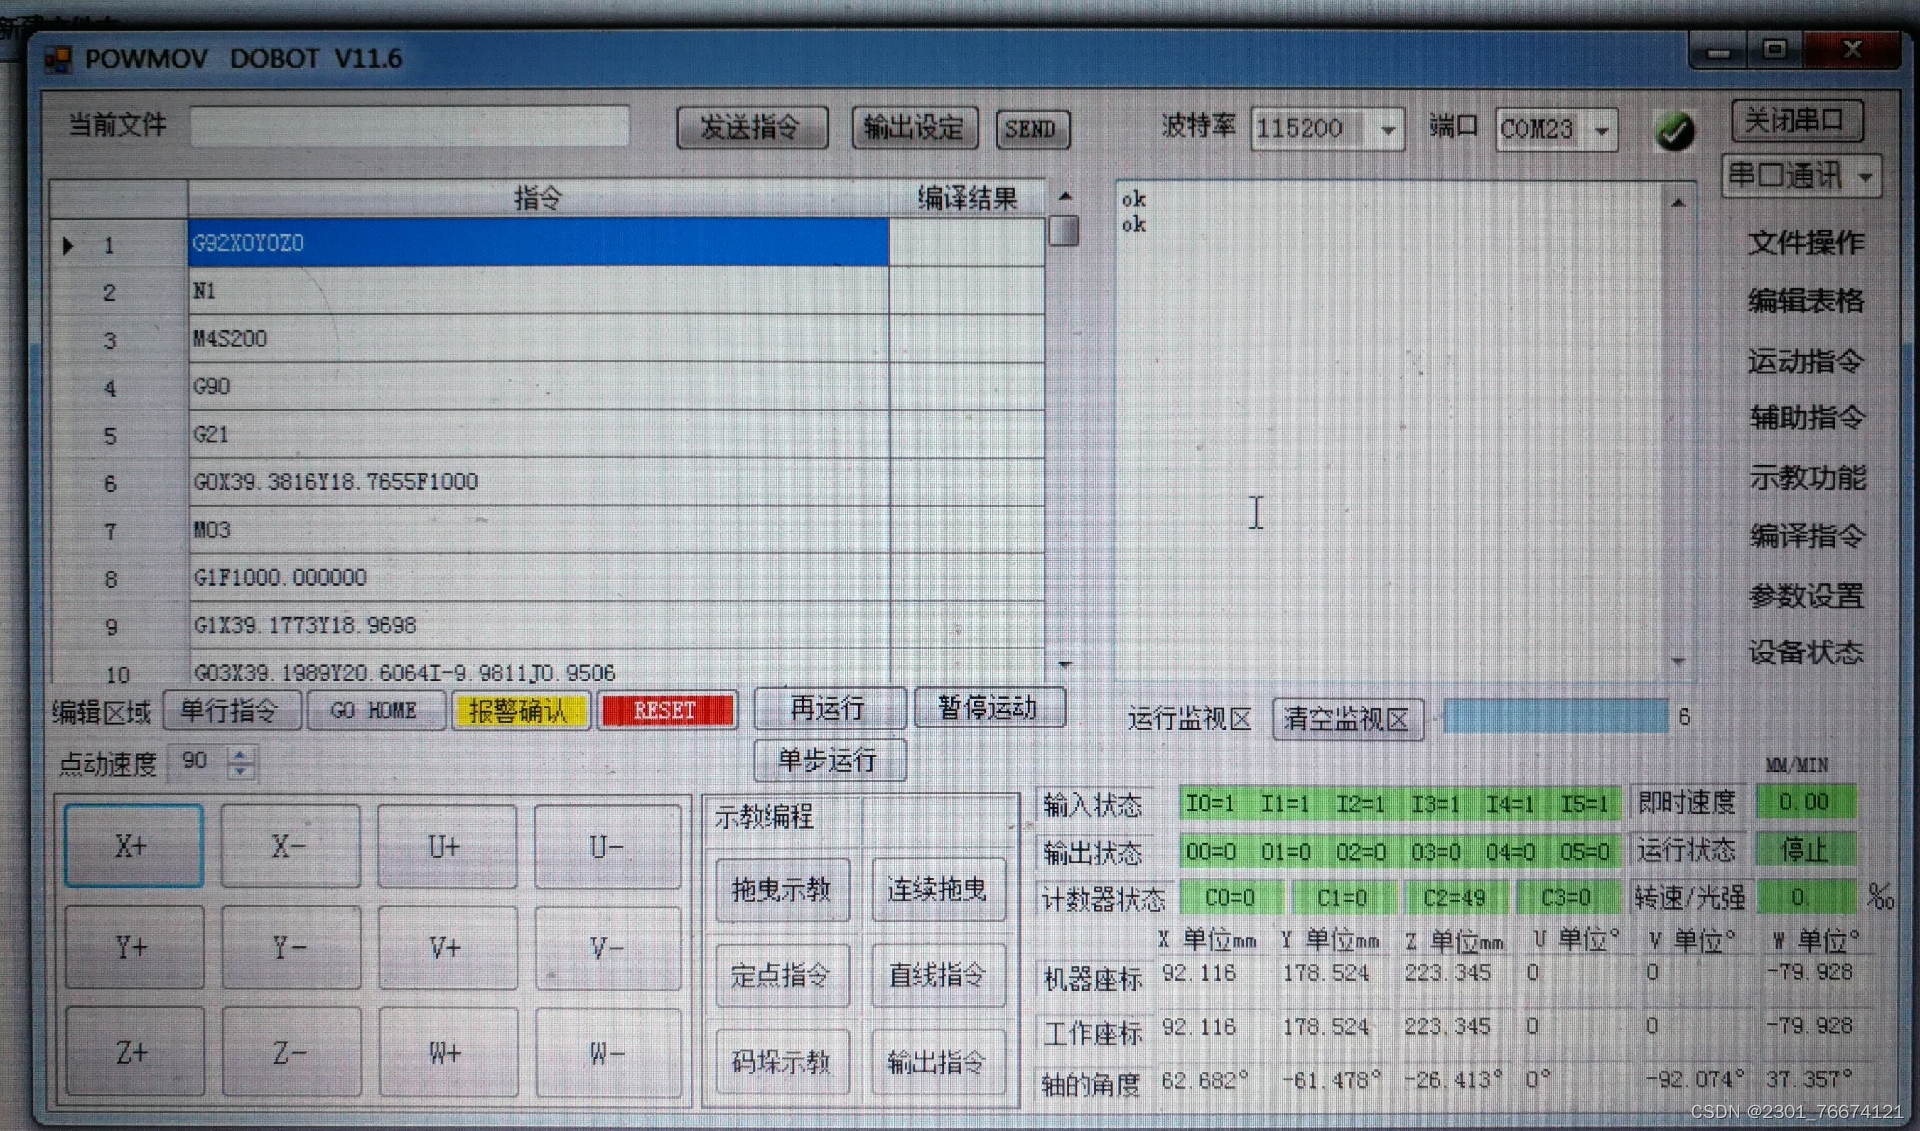Open the 编辑表格 menu
The height and width of the screenshot is (1131, 1920).
[x=1806, y=300]
